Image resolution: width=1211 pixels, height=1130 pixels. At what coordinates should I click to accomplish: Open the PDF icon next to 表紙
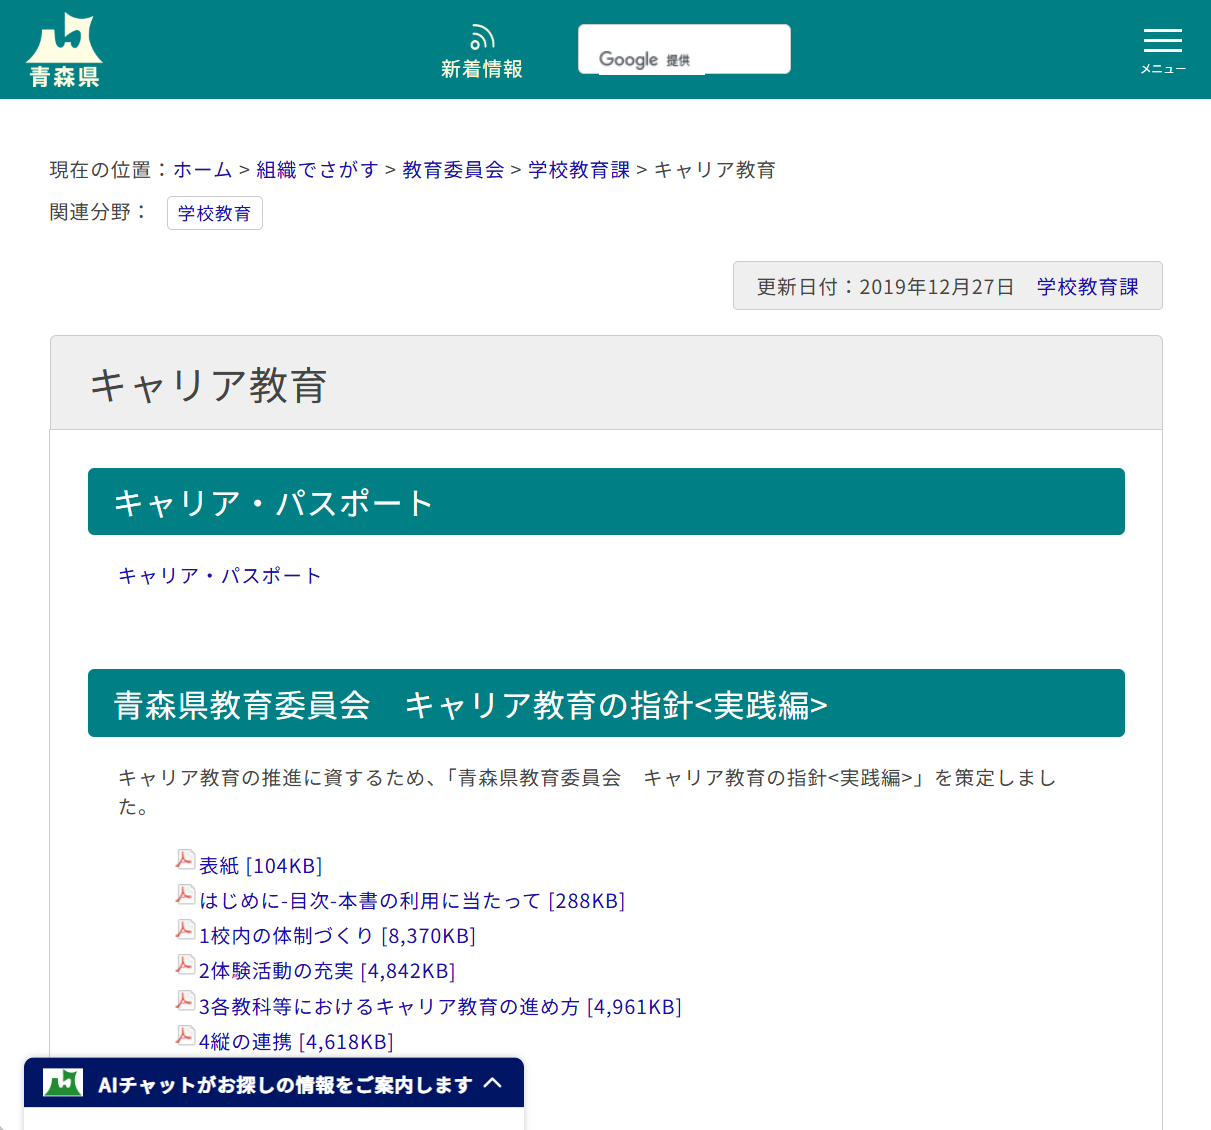185,860
